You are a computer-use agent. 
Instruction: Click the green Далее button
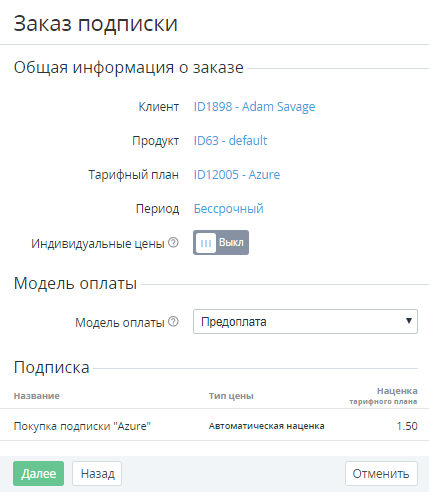pyautogui.click(x=38, y=473)
